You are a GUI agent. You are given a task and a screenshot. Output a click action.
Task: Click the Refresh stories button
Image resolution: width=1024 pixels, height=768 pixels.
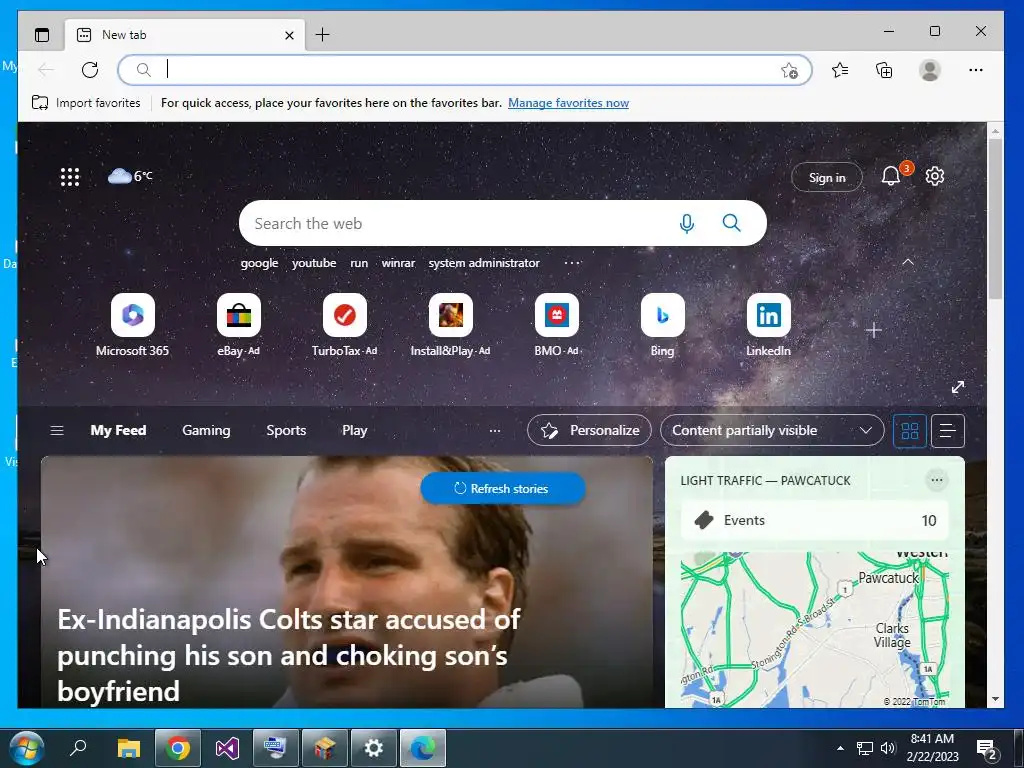pos(502,488)
